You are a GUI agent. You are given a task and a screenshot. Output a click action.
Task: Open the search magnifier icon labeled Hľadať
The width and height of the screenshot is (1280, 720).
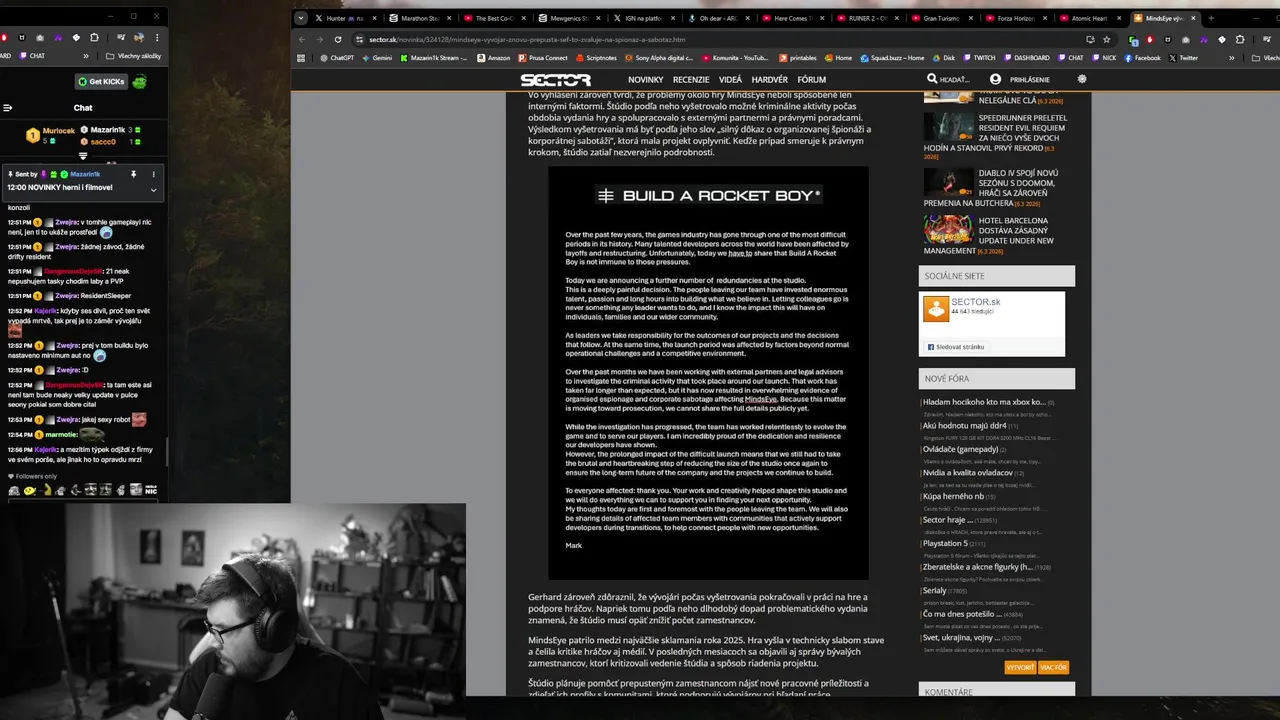[932, 79]
